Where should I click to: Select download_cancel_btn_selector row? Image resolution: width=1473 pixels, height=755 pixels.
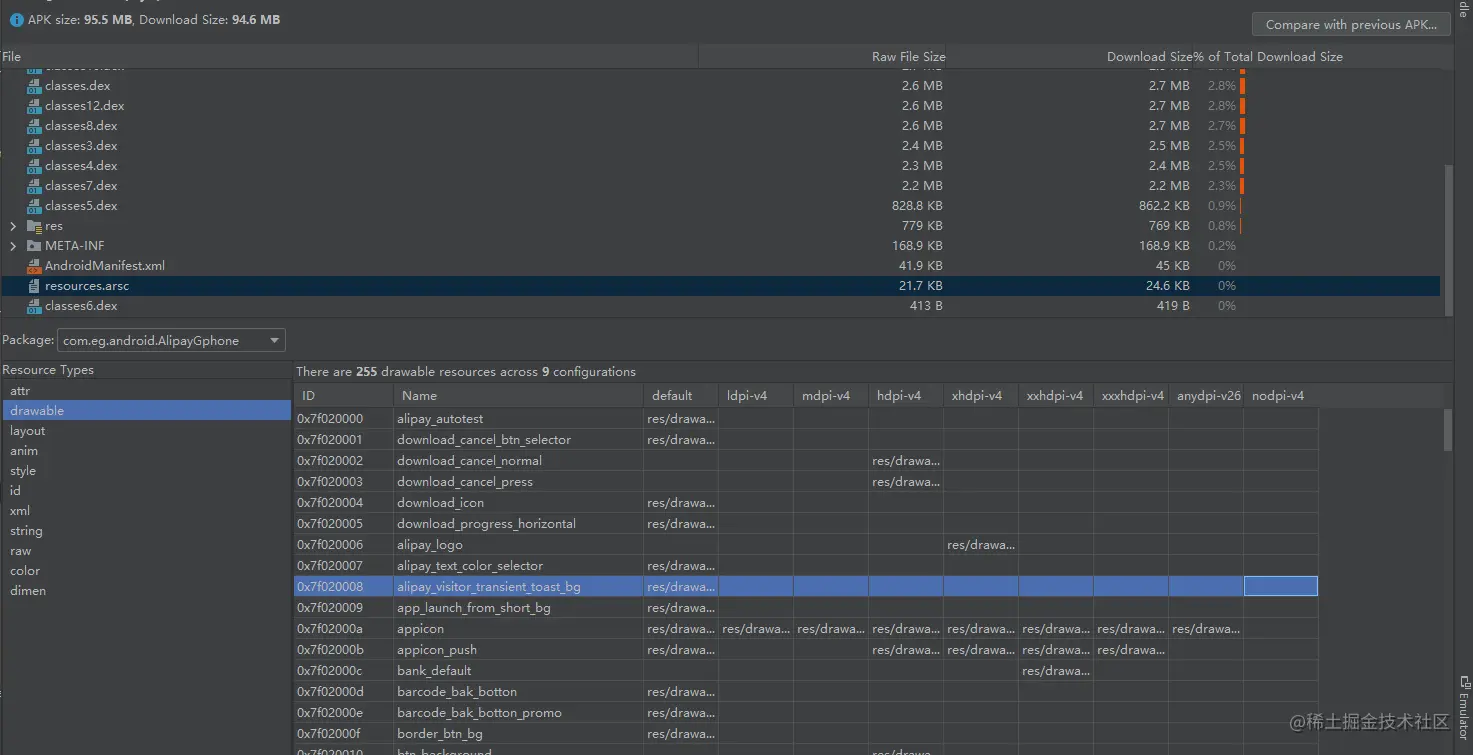[x=806, y=440]
